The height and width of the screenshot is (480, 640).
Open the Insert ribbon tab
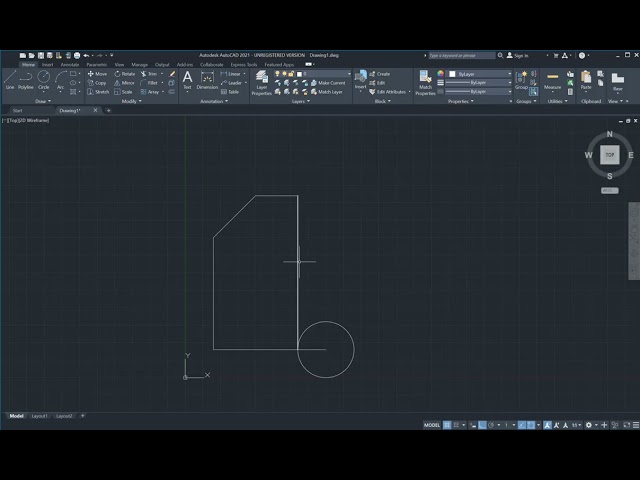[47, 64]
